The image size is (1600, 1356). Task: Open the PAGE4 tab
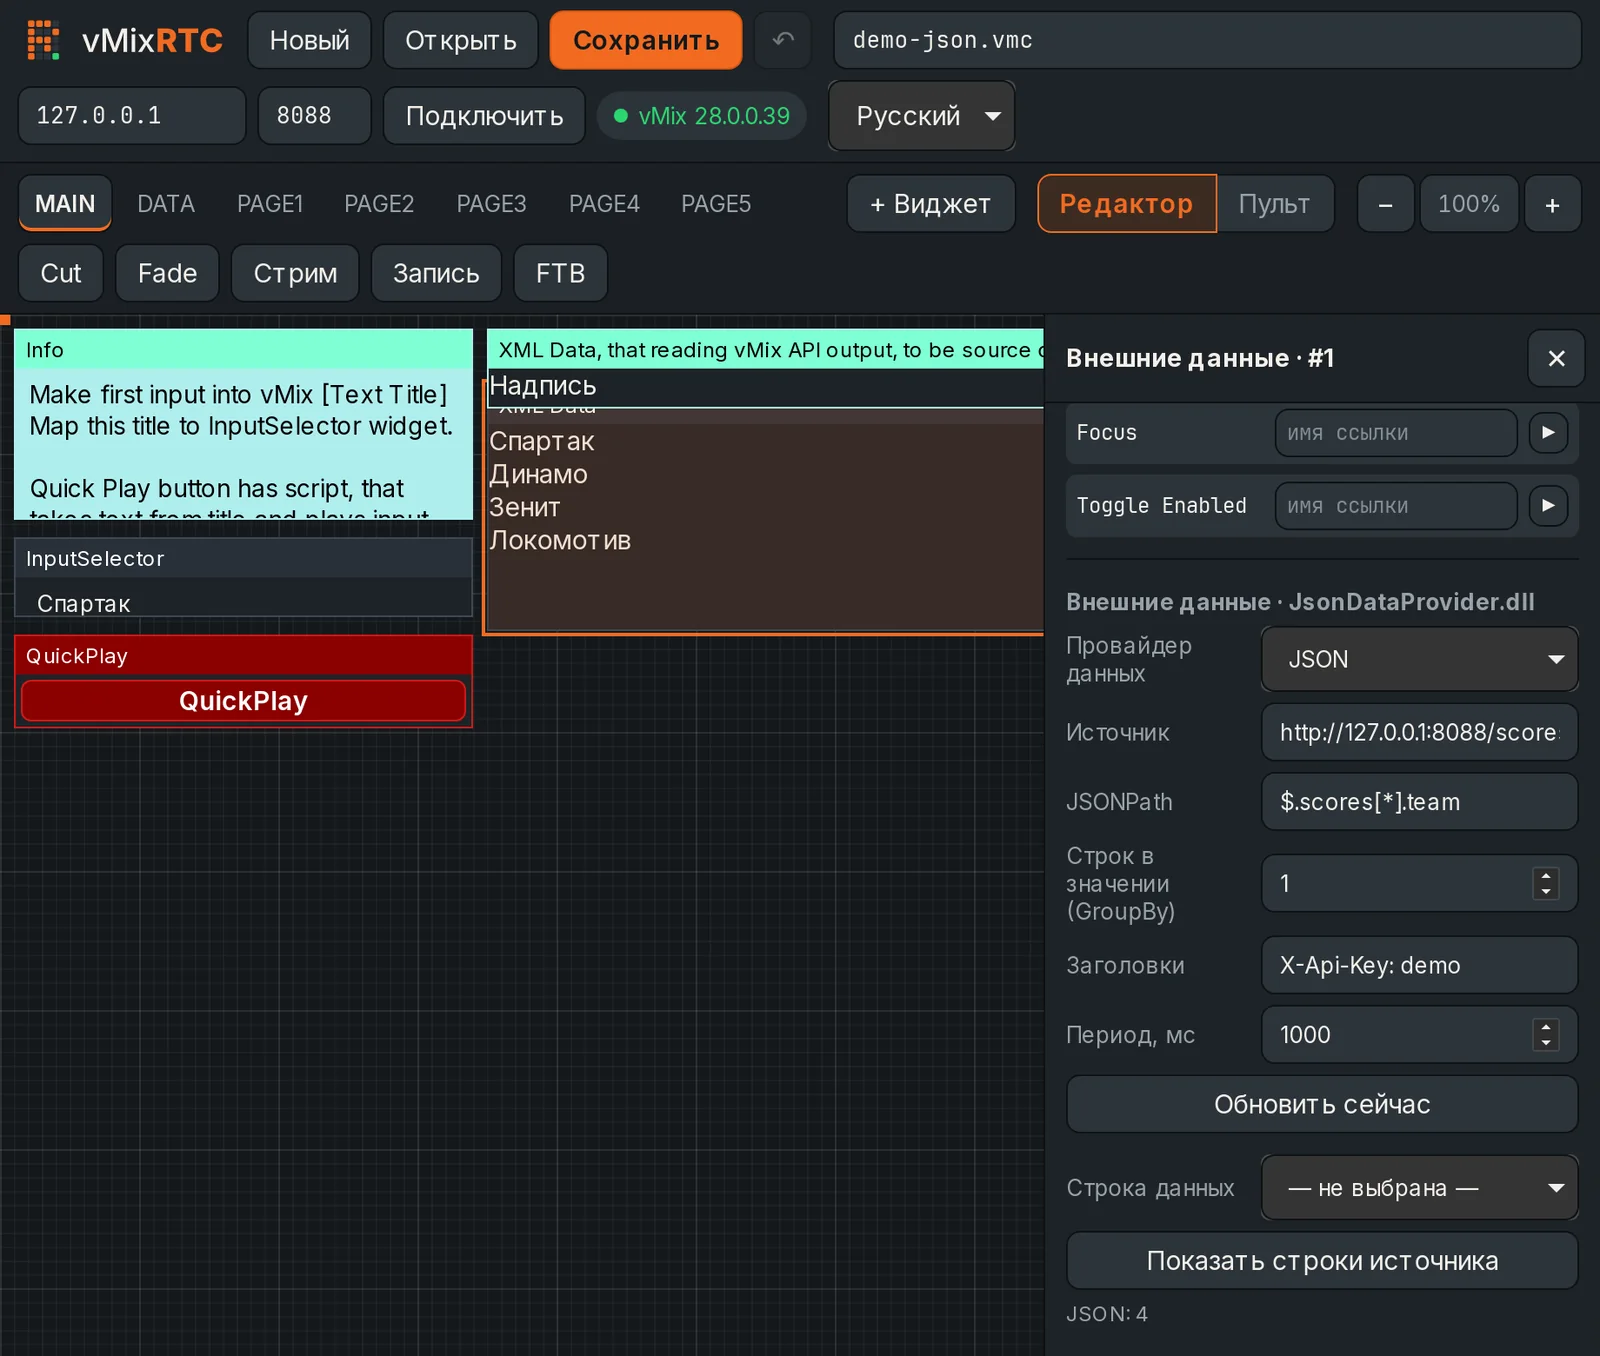(604, 204)
